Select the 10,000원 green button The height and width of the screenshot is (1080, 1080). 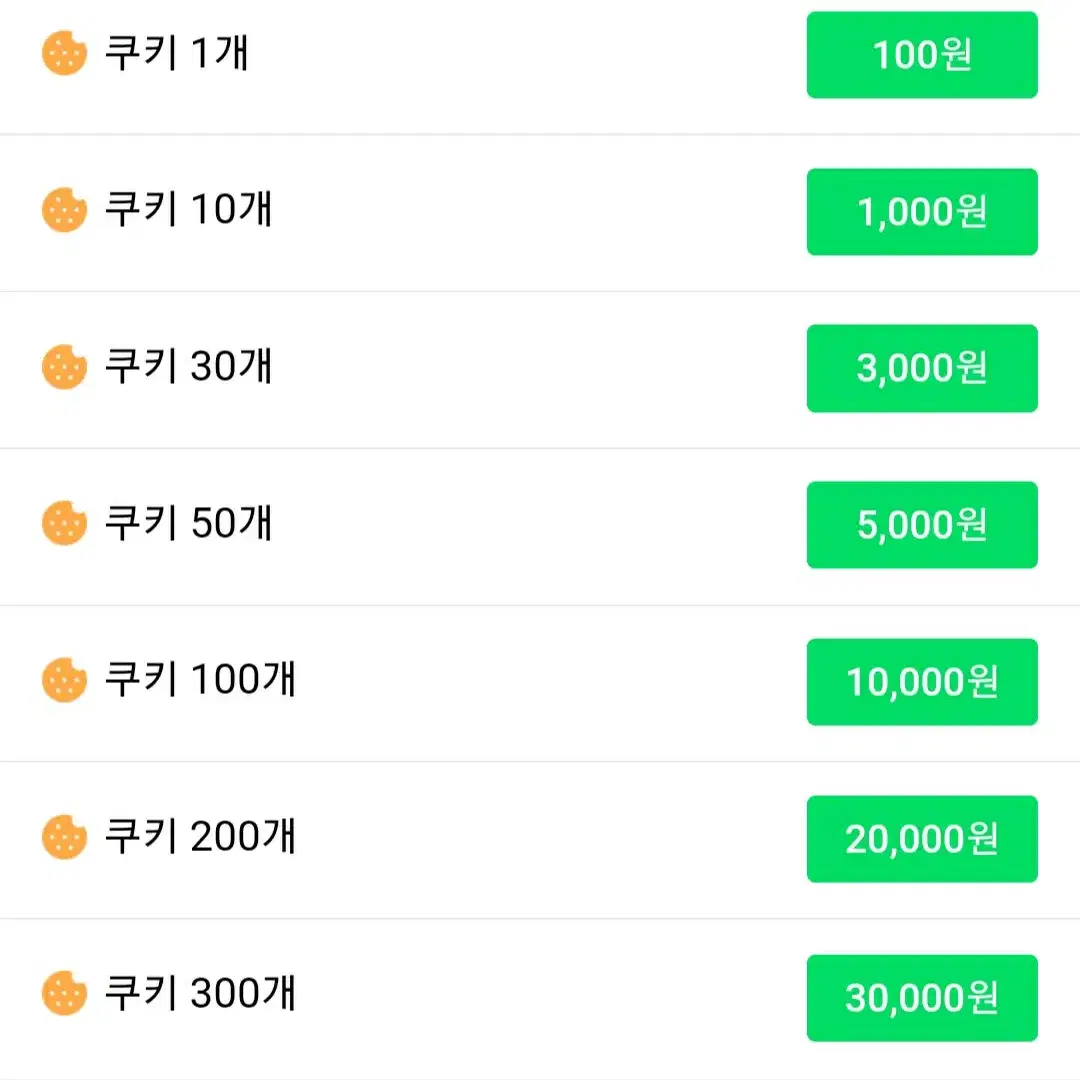coord(922,682)
